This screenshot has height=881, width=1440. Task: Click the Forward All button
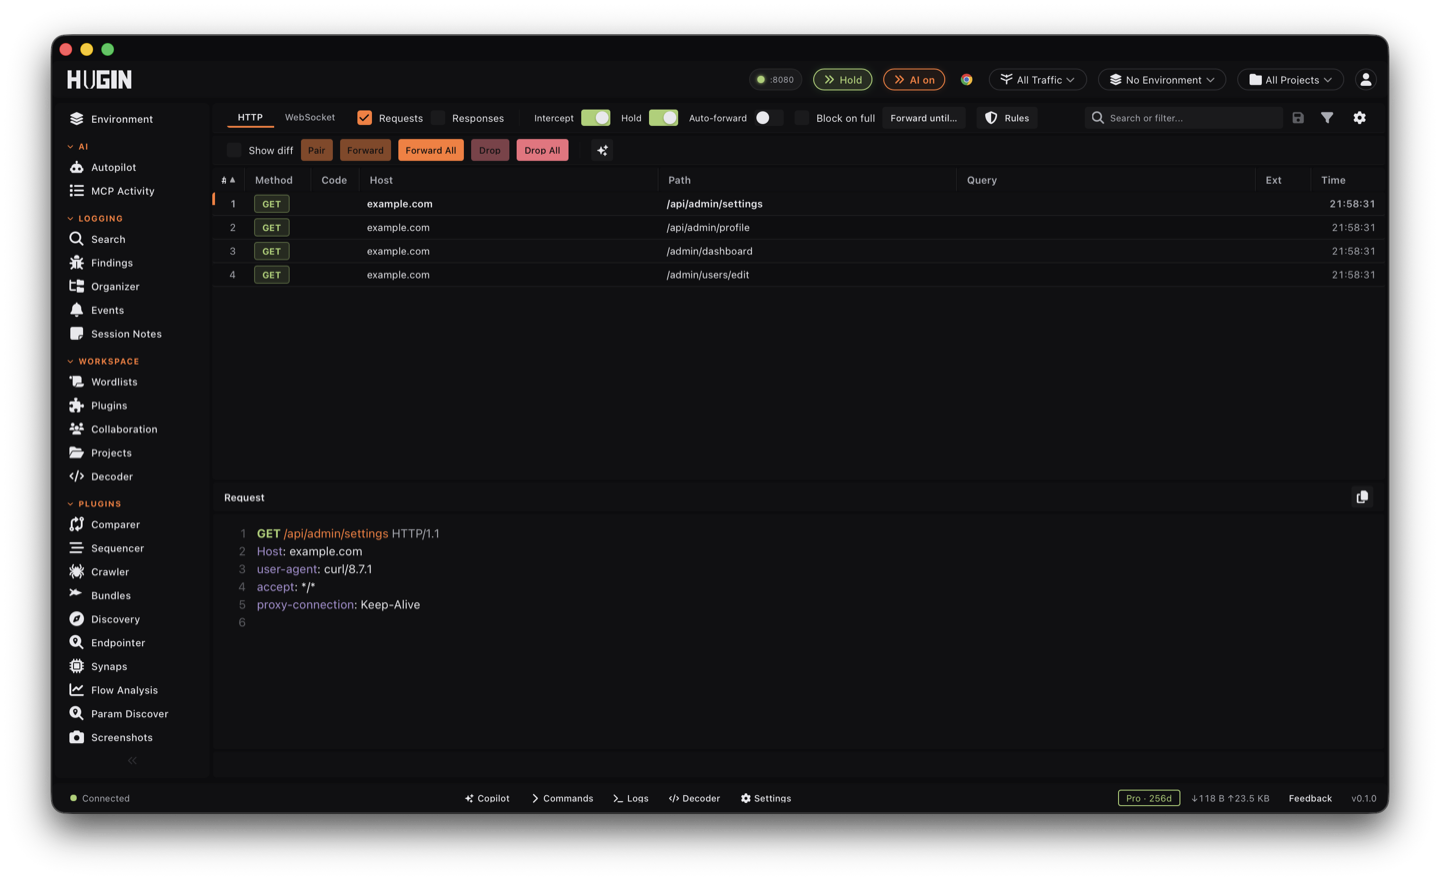[x=431, y=150]
